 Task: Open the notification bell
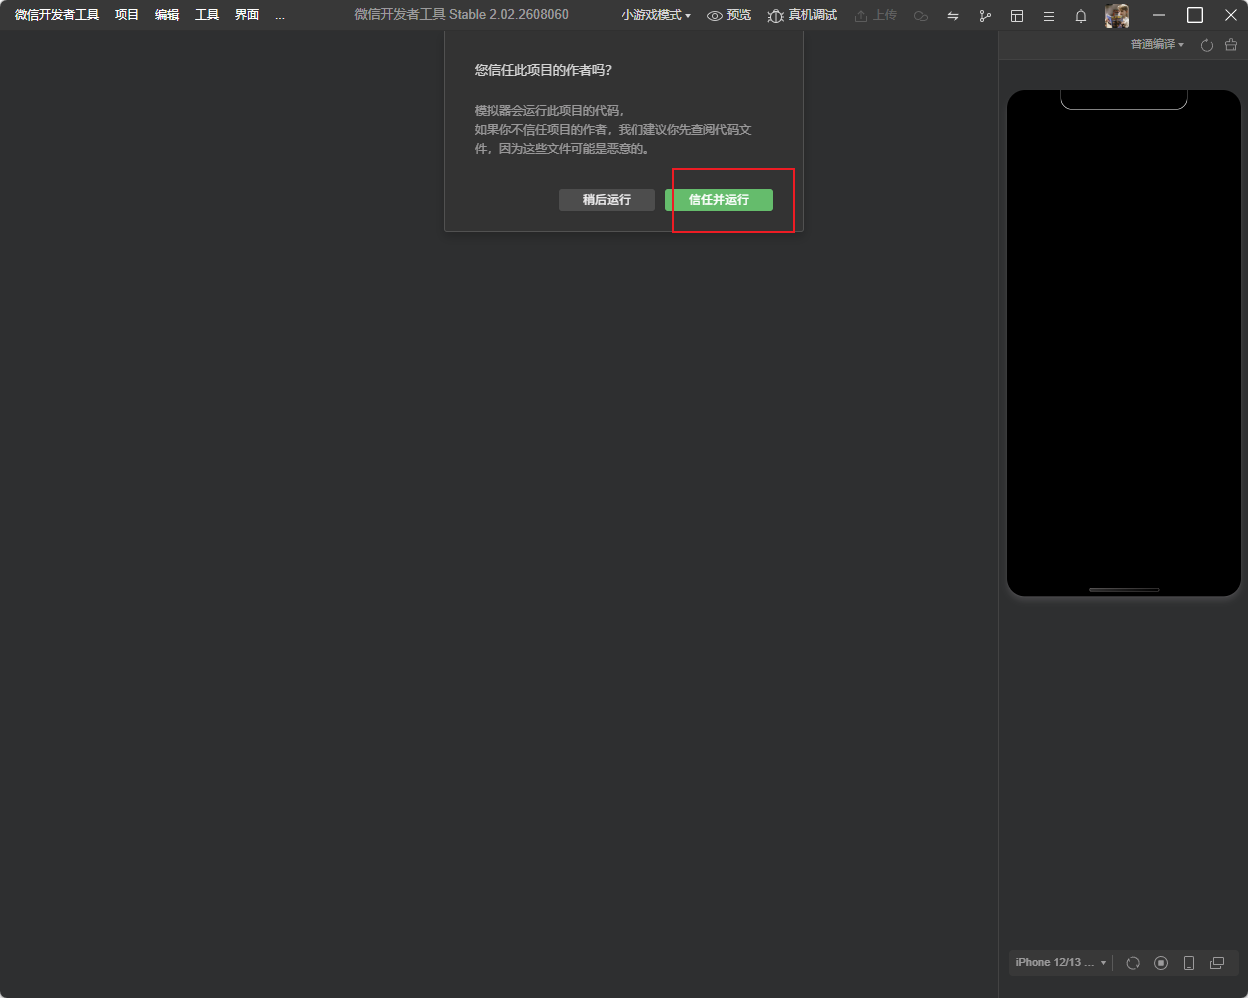tap(1081, 16)
